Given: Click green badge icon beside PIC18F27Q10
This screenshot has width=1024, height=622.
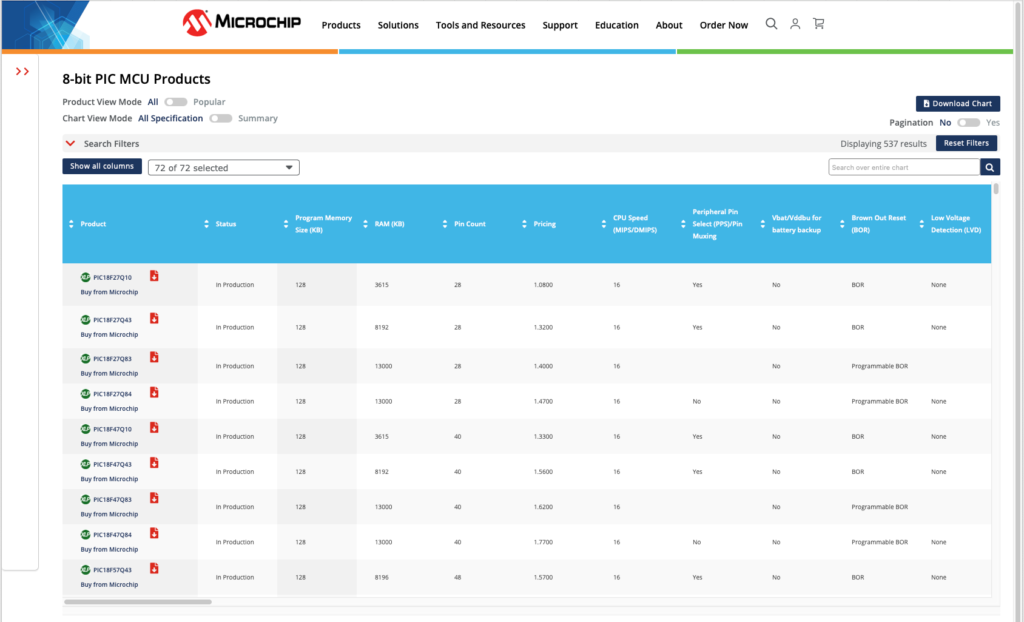Looking at the screenshot, I should (86, 277).
